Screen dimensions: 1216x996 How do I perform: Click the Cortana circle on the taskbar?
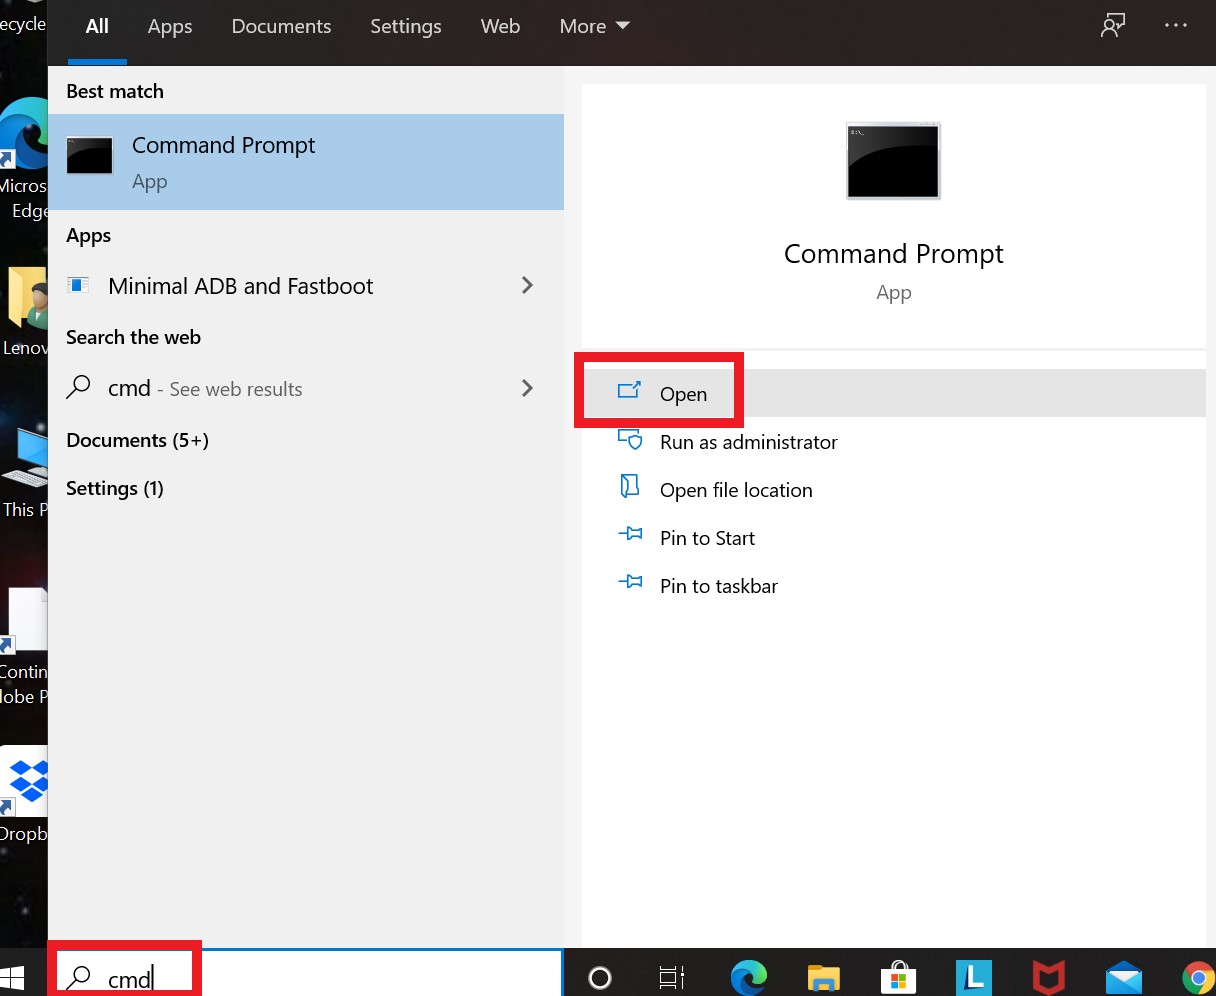[x=598, y=977]
